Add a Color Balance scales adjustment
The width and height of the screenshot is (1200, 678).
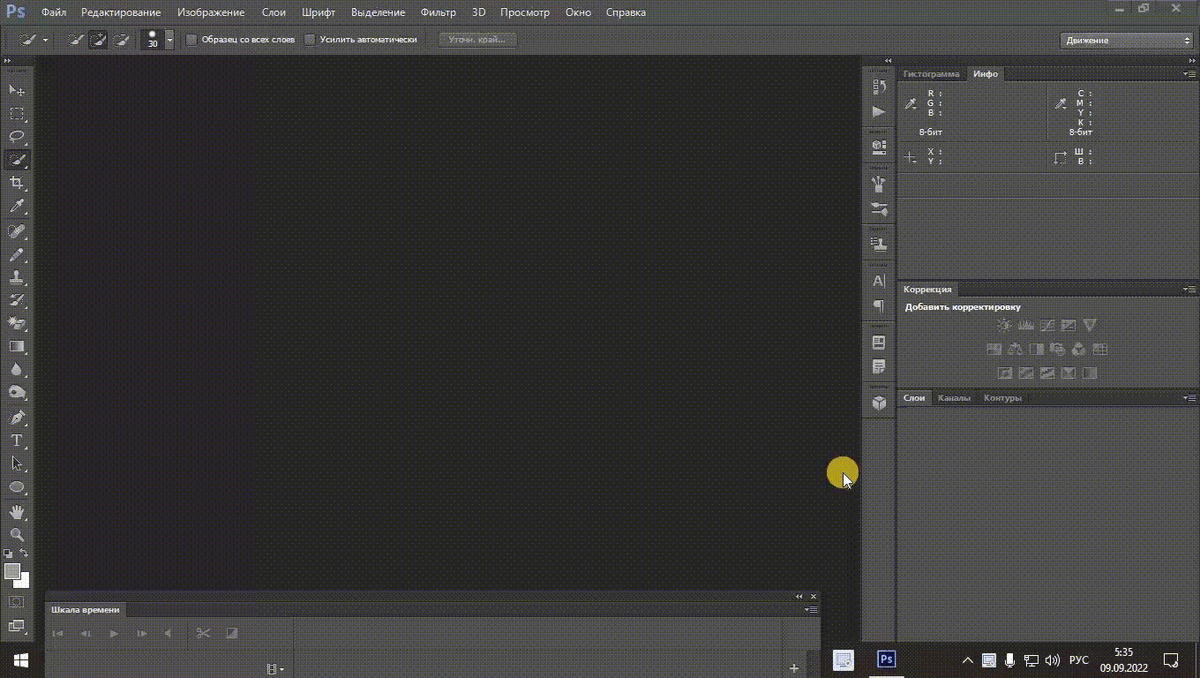[x=1015, y=349]
